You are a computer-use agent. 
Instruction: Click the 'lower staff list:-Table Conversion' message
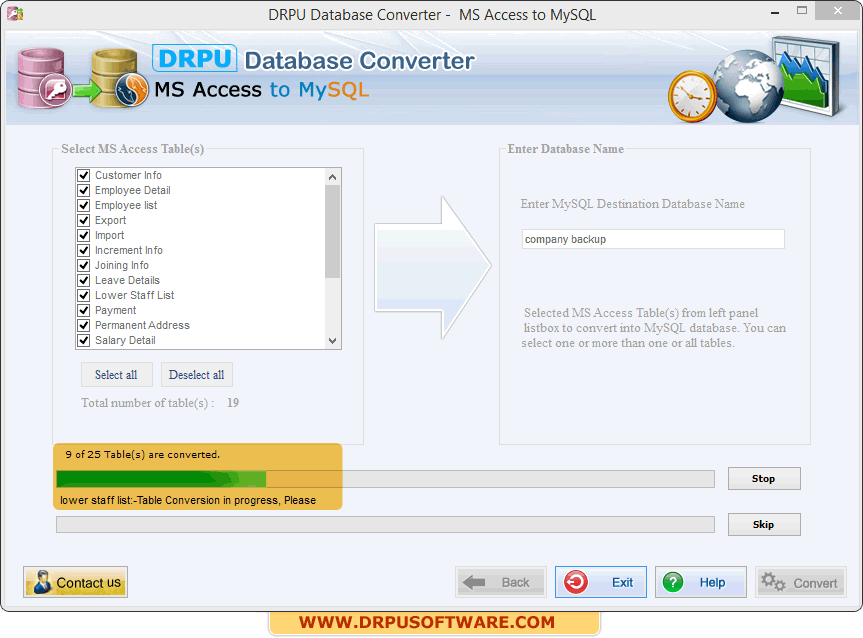tap(188, 500)
